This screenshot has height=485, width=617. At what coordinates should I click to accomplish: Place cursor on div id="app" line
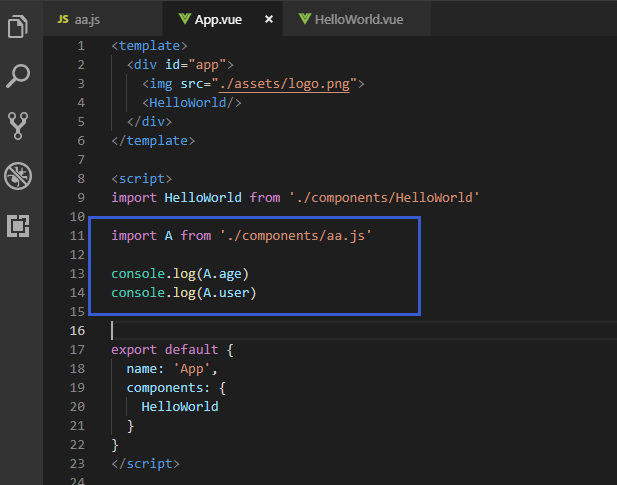[x=180, y=65]
